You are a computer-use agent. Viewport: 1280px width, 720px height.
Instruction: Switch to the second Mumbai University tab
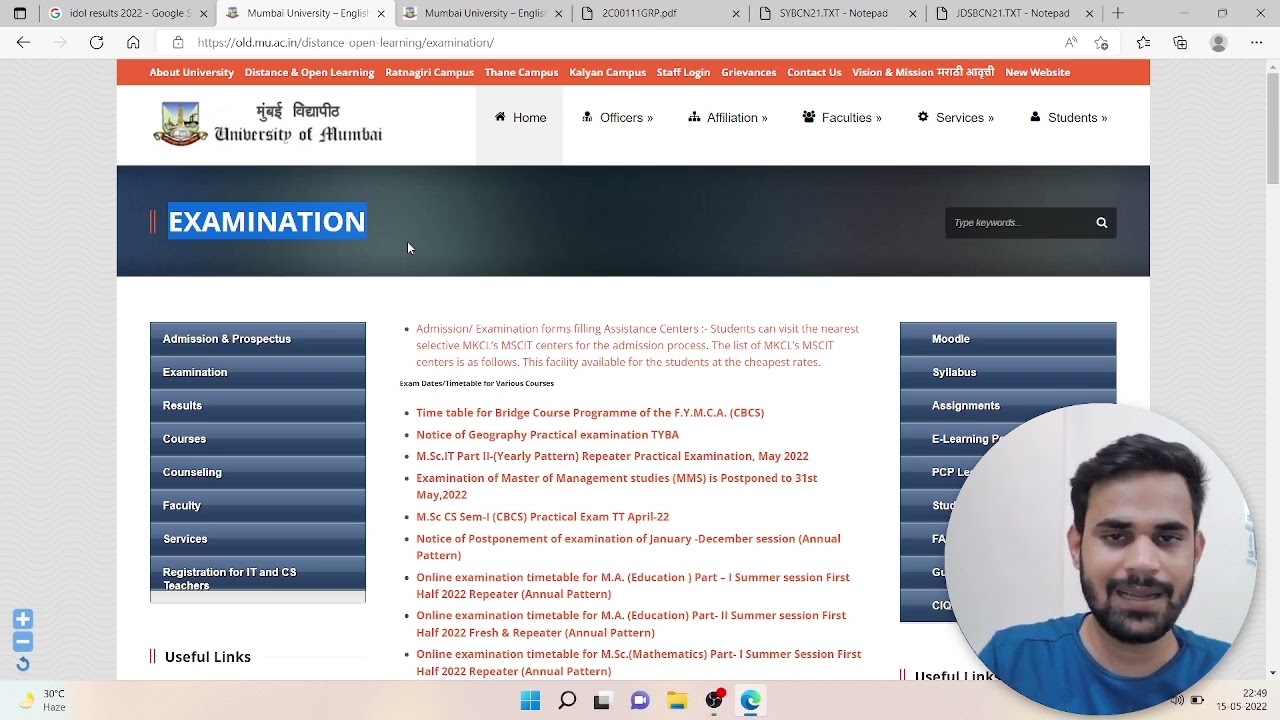click(x=482, y=13)
